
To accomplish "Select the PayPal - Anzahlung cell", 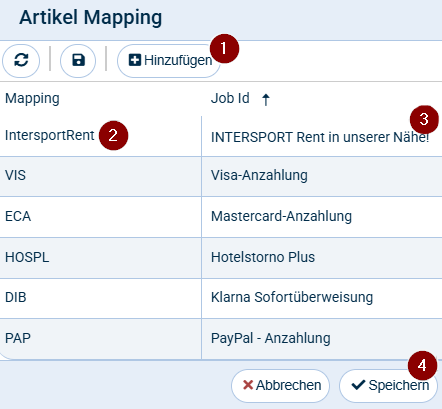I will pos(322,339).
